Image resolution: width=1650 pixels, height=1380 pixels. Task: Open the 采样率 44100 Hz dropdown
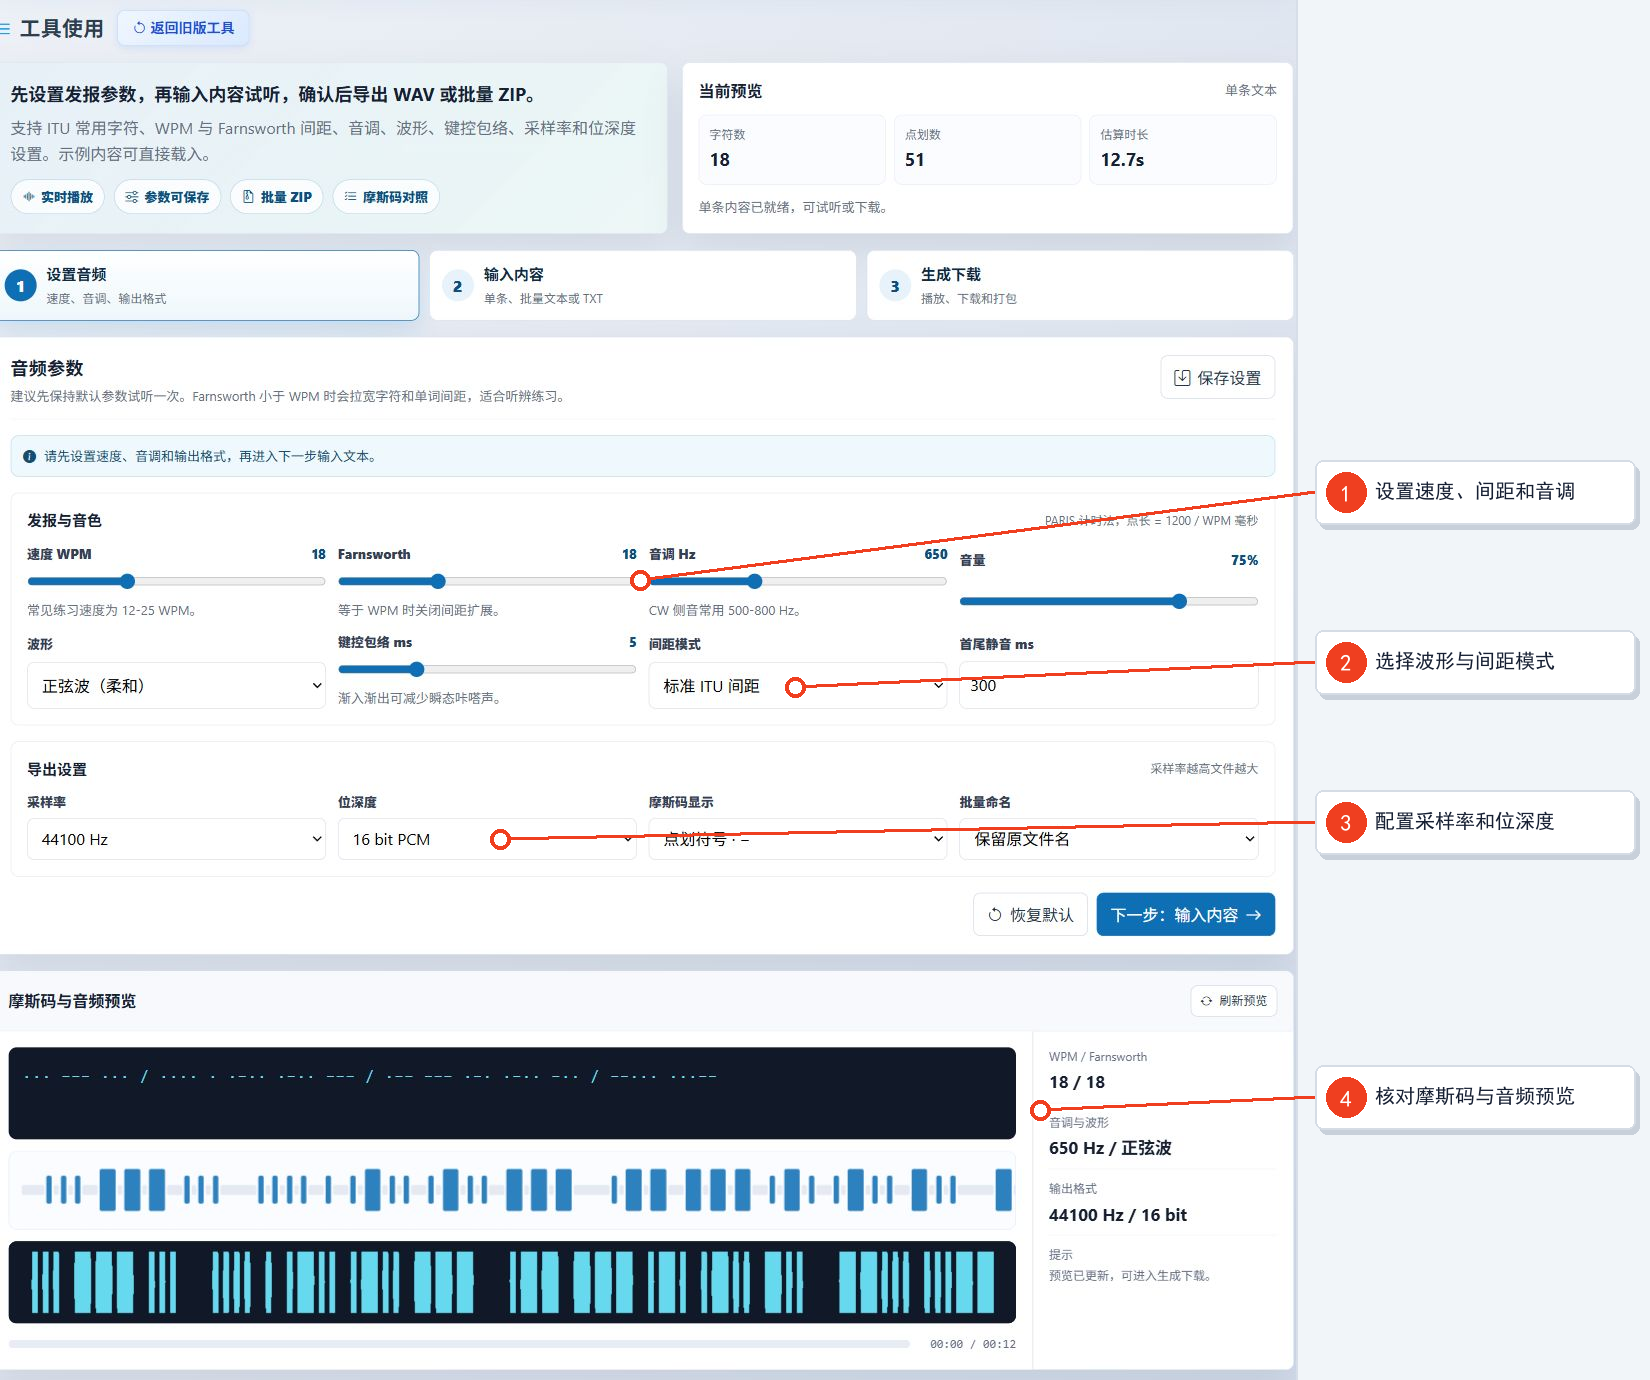[x=176, y=839]
